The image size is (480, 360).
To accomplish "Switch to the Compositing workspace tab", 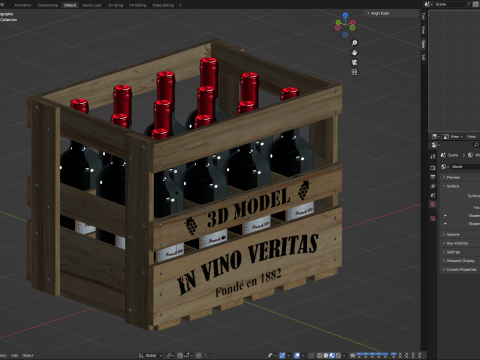I will click(48, 5).
